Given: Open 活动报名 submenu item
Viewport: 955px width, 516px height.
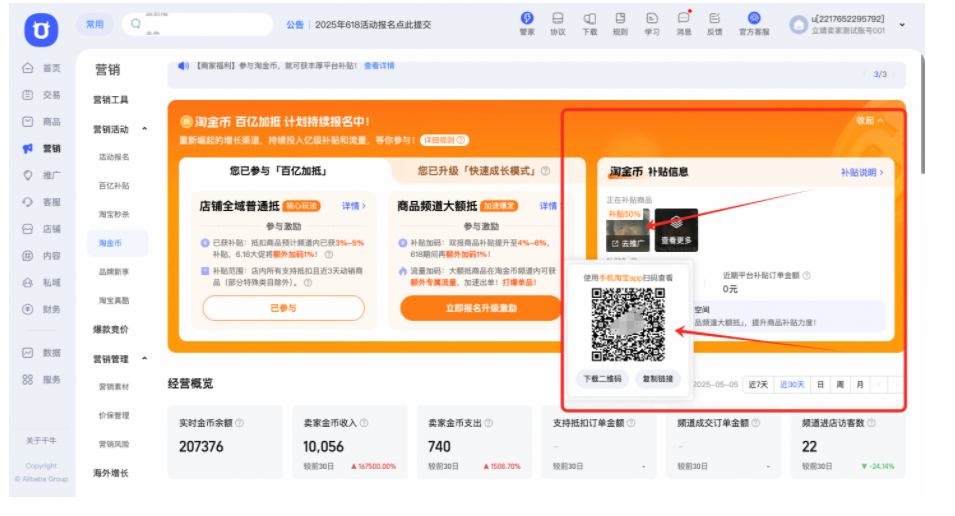Looking at the screenshot, I should pyautogui.click(x=114, y=157).
